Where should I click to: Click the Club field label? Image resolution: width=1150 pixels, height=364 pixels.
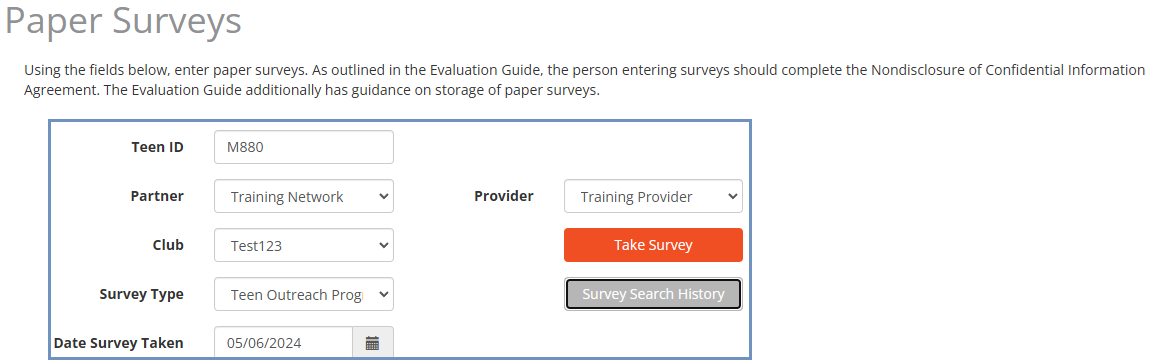pos(168,245)
